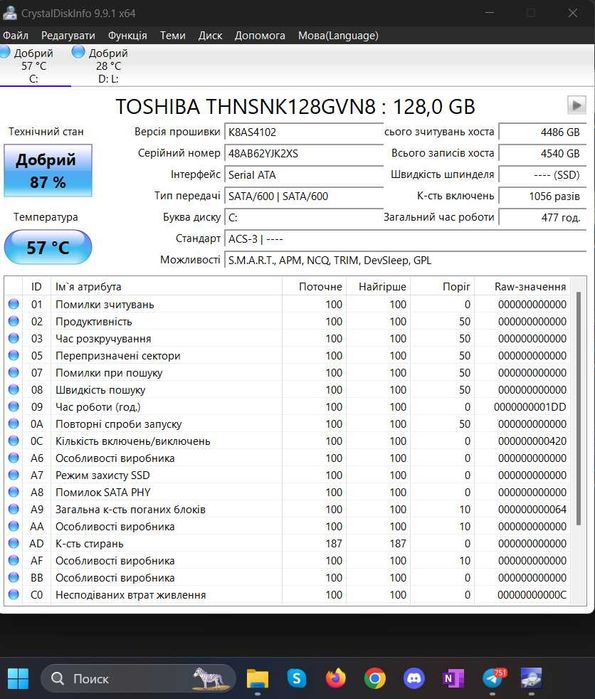
Task: Open File Explorer from taskbar
Action: 257,678
